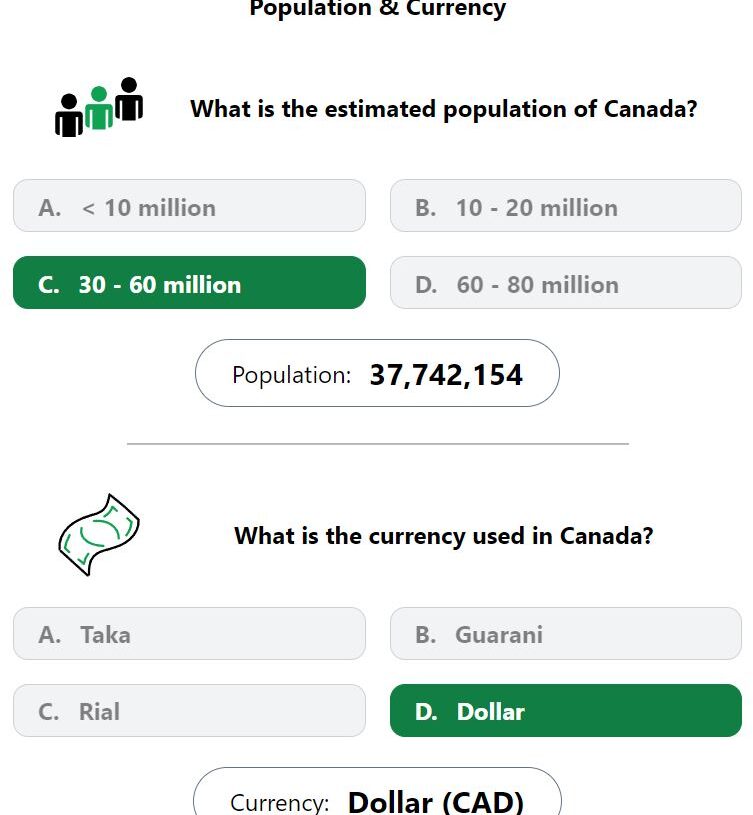Click the Canada currency question text

tap(444, 536)
